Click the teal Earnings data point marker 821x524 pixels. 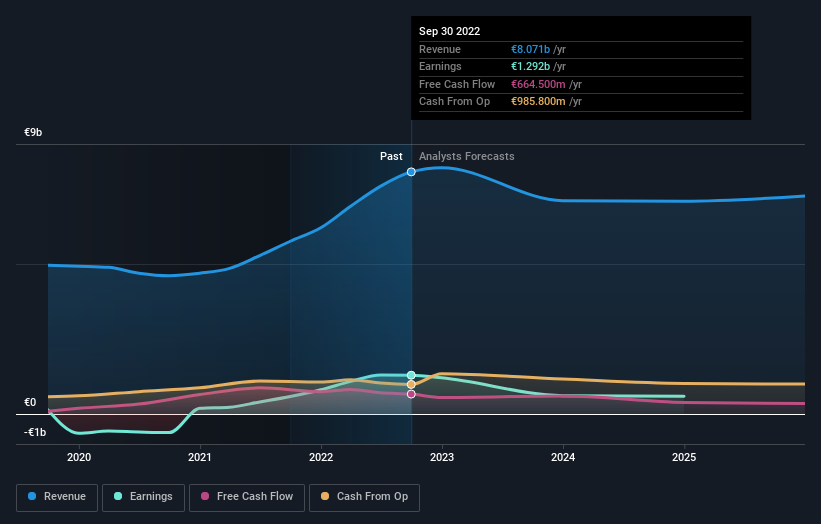pyautogui.click(x=411, y=375)
